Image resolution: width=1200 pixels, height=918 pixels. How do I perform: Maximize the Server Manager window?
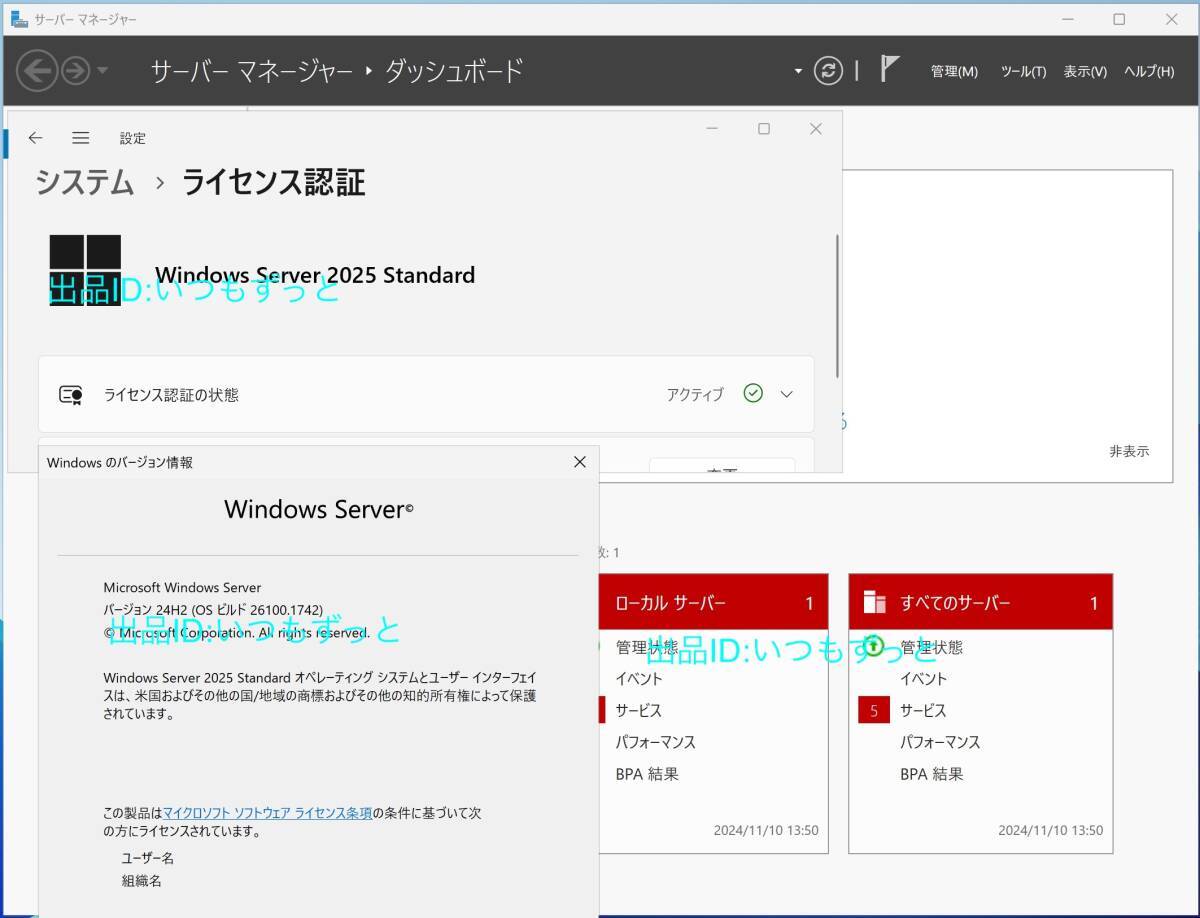[1119, 19]
